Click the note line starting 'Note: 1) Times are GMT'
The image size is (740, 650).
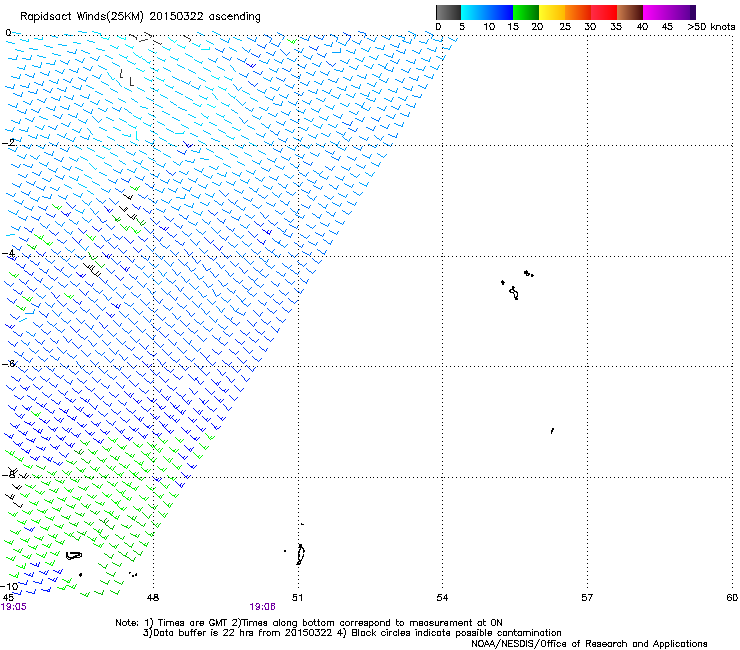309,623
